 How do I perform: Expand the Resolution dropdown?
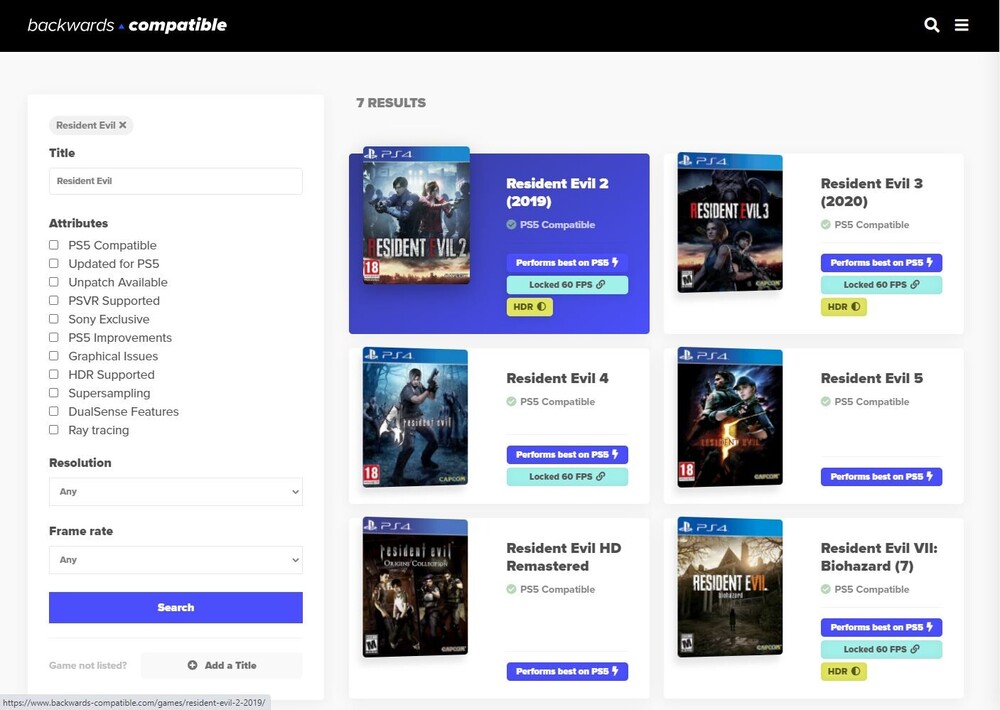175,492
